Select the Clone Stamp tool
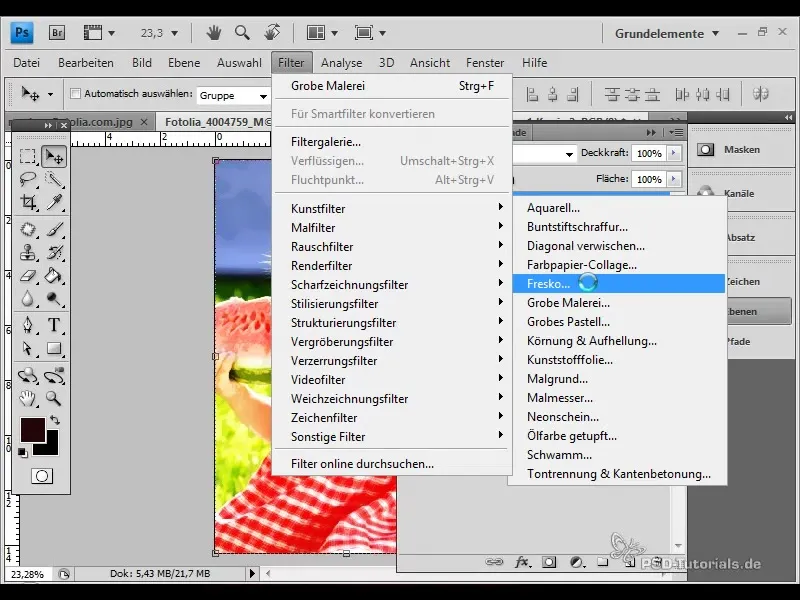Viewport: 800px width, 600px height. (x=28, y=253)
